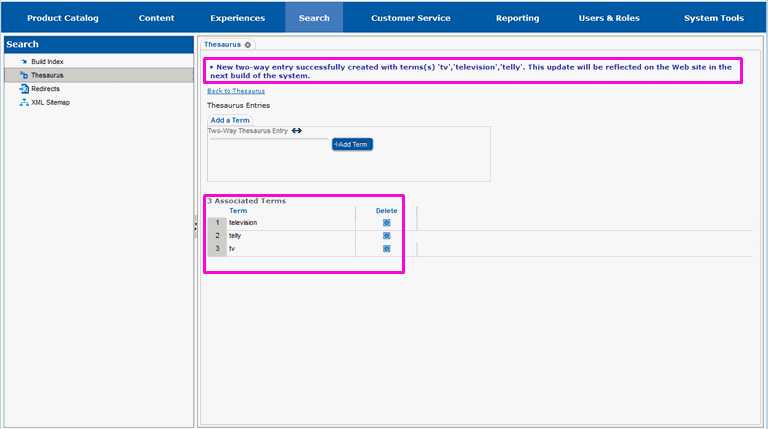Screen dimensions: 768x429
Task: Click the 3 Associated Terms heading
Action: 246,201
